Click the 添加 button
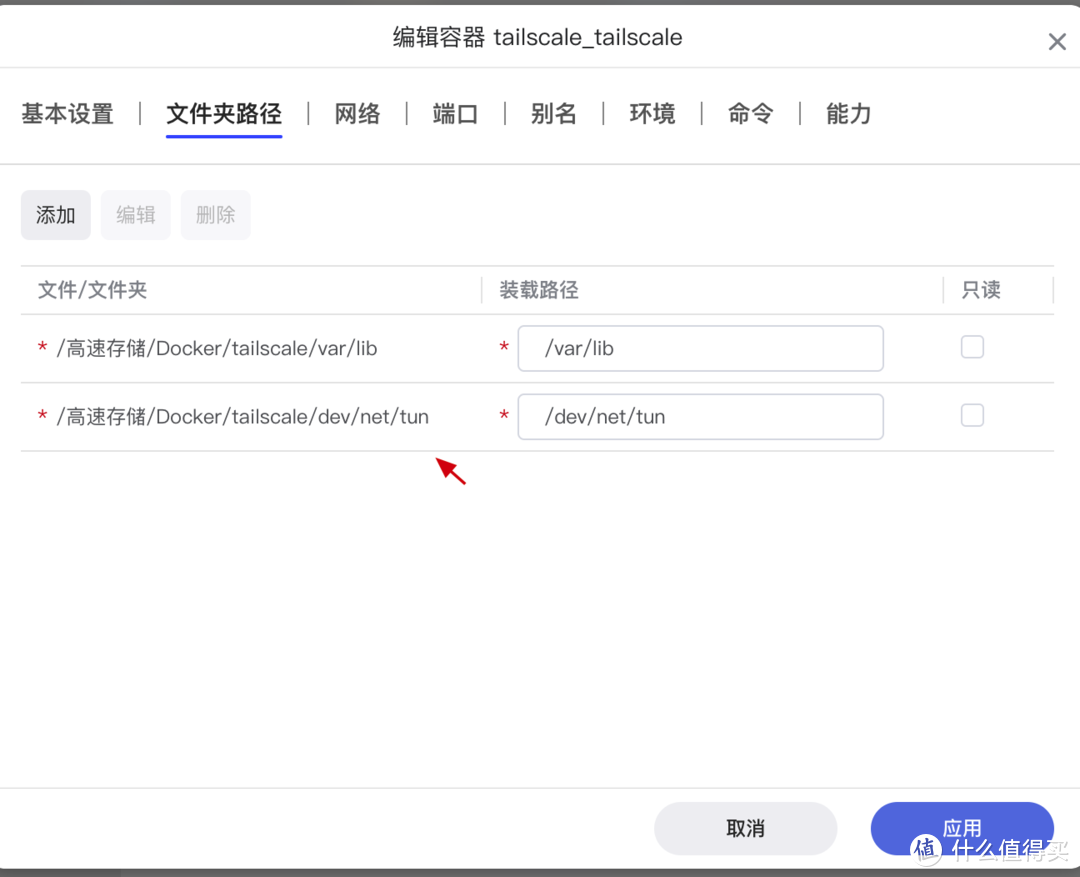 (x=56, y=215)
